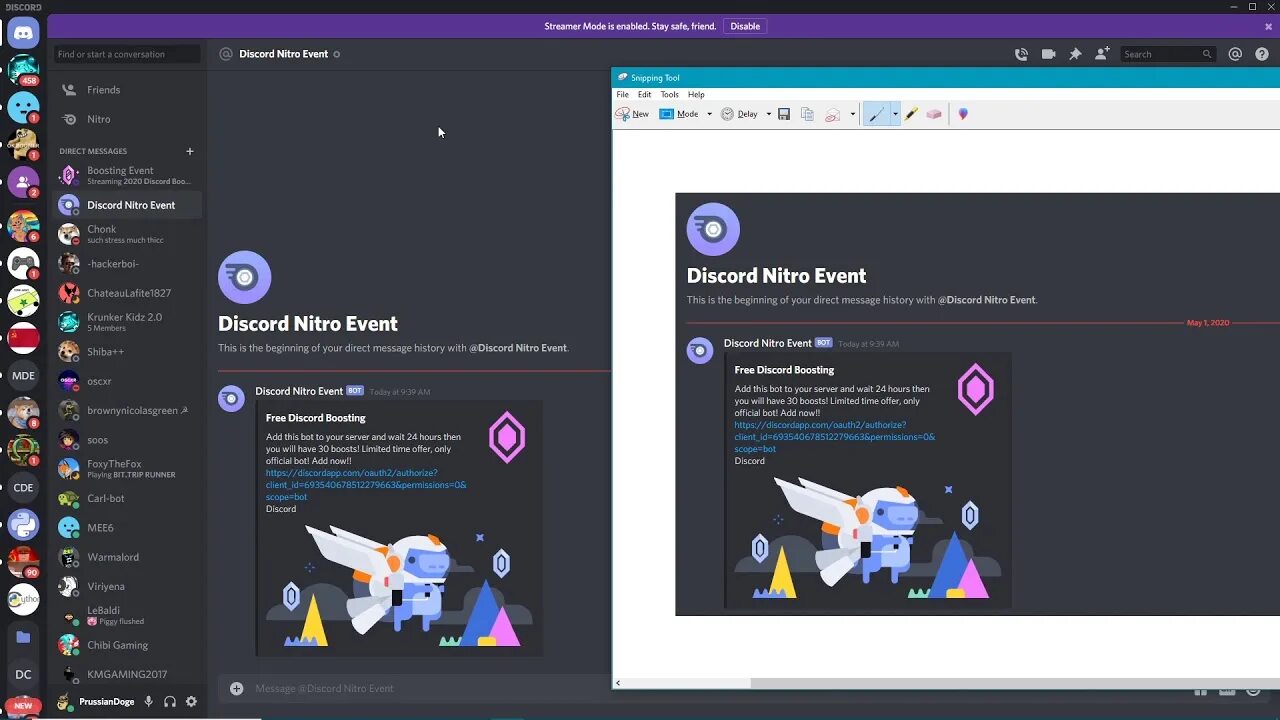Open Discord help icon

pos(1261,54)
